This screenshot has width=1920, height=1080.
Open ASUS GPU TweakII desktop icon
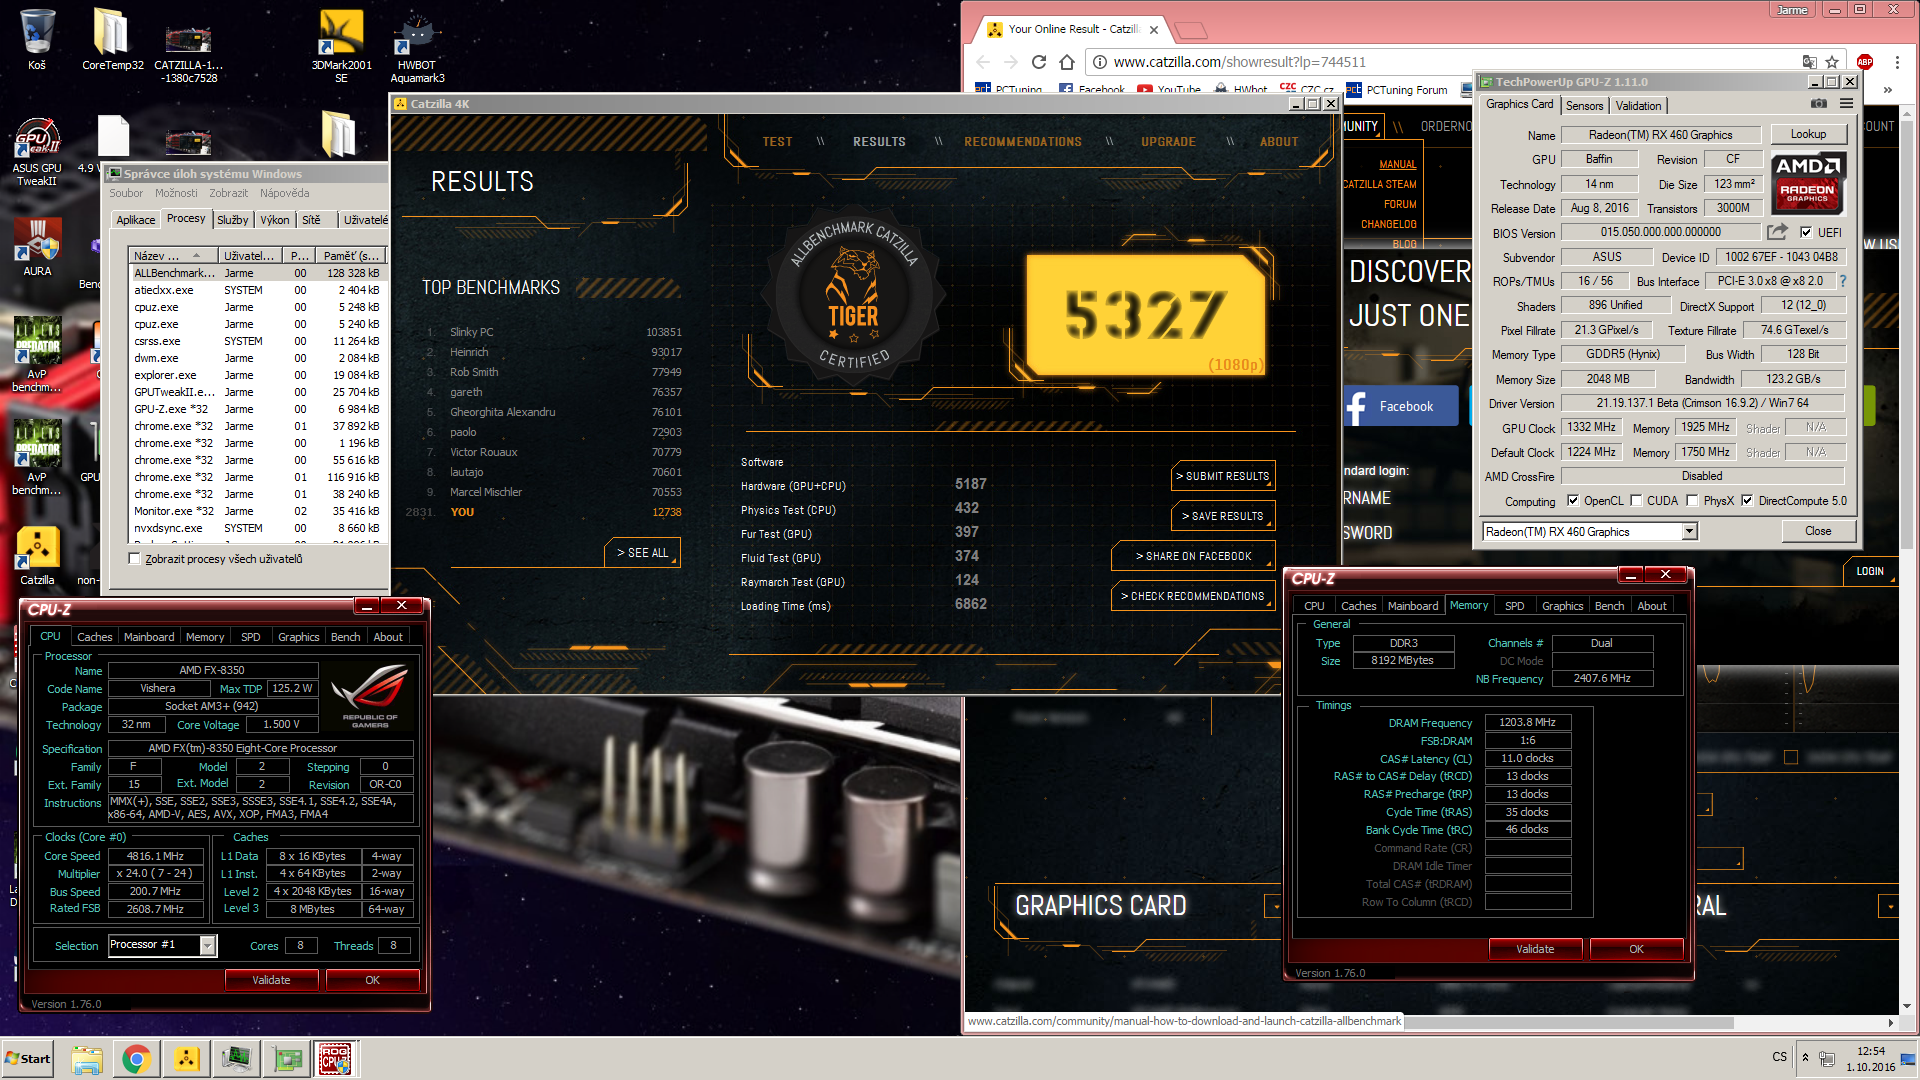37,152
